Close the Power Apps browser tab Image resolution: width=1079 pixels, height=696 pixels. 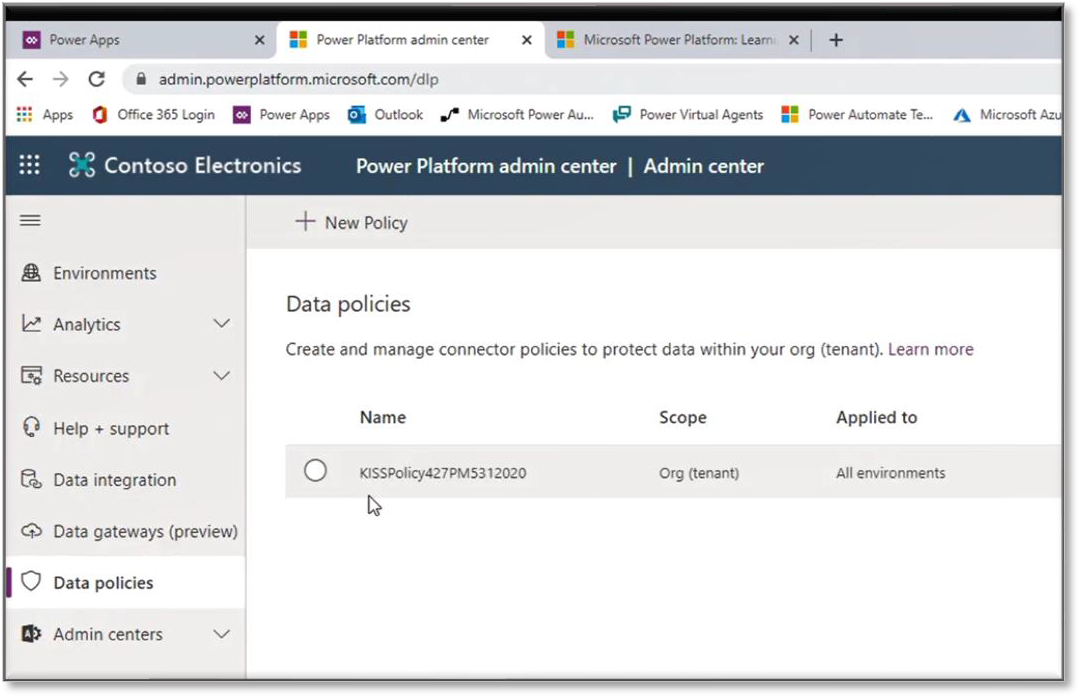(x=259, y=40)
